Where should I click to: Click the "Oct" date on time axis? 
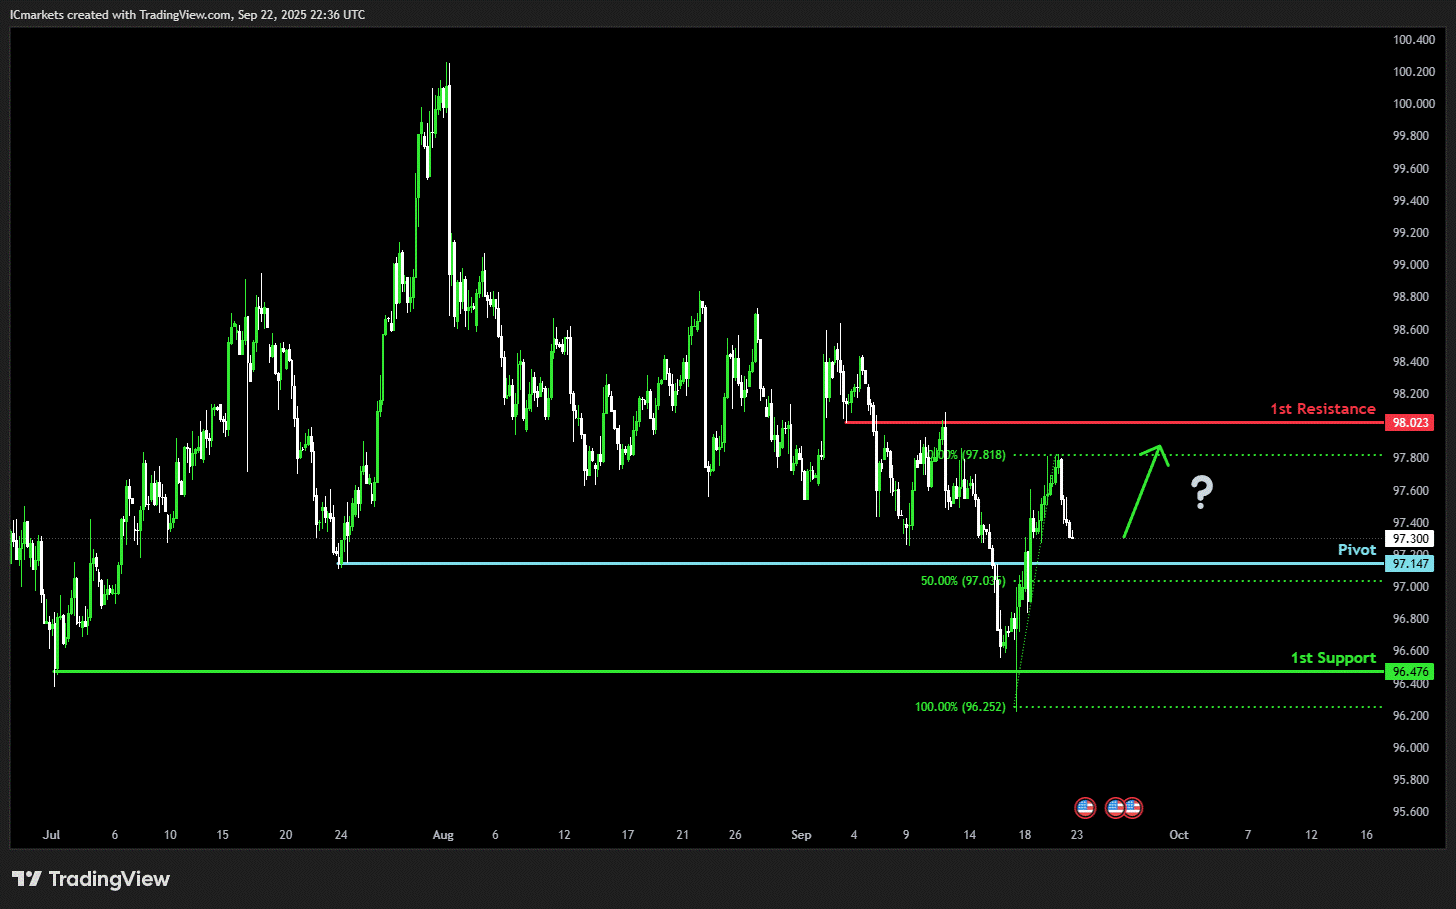point(1179,835)
